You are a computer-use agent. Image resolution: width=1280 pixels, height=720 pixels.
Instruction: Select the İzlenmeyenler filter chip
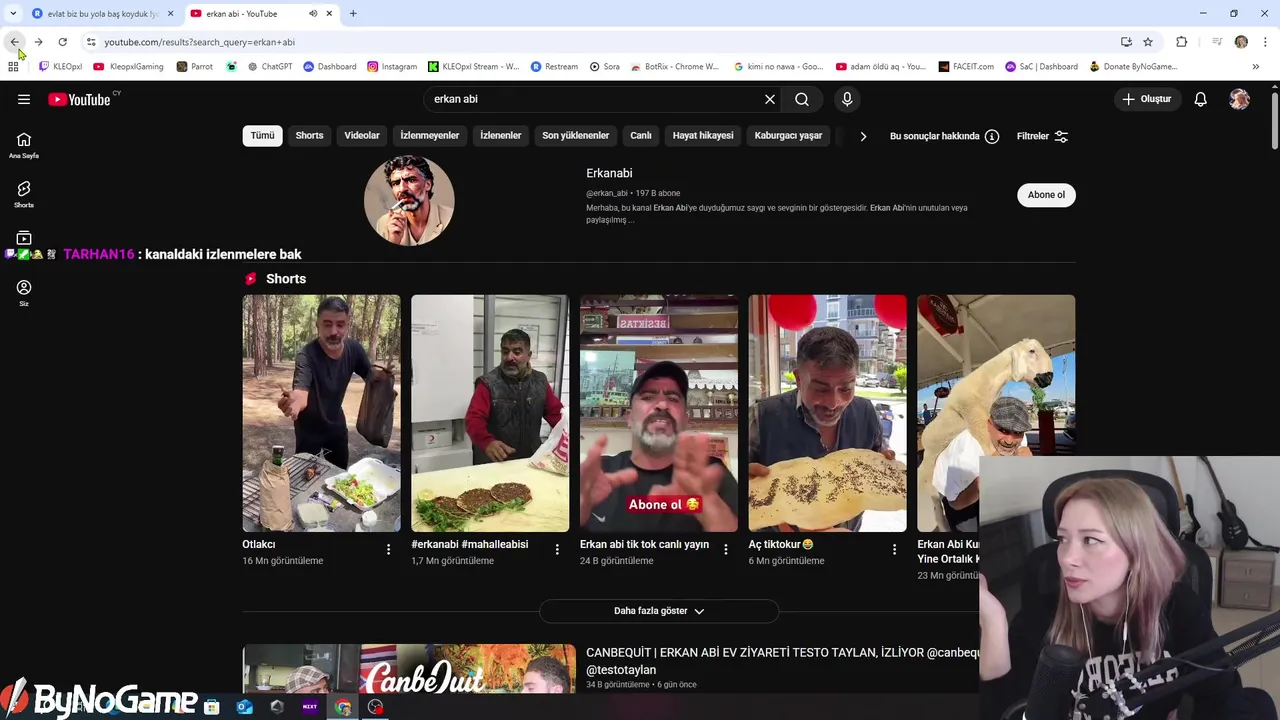pos(430,136)
